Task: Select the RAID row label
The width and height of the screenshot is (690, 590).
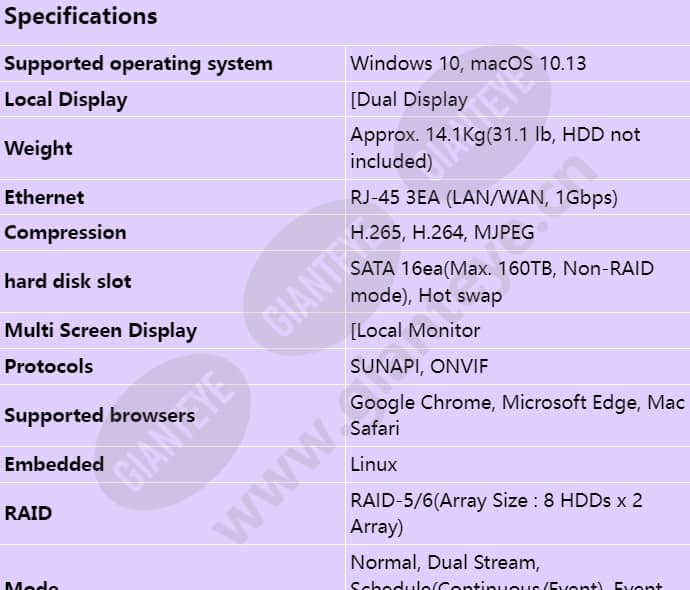Action: (28, 513)
